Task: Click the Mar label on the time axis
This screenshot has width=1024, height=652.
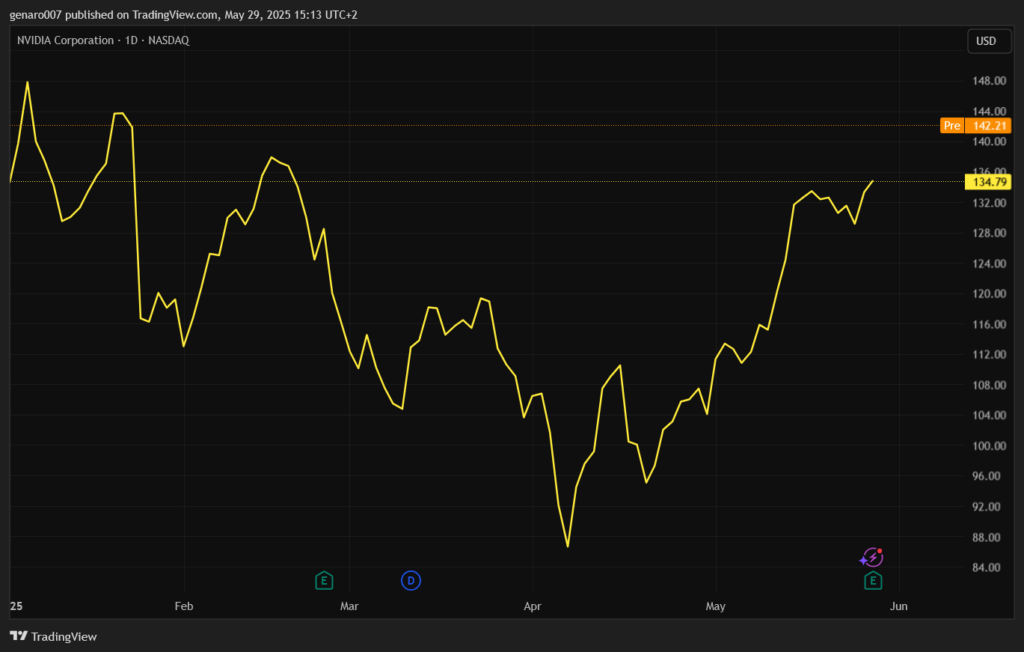Action: click(349, 606)
